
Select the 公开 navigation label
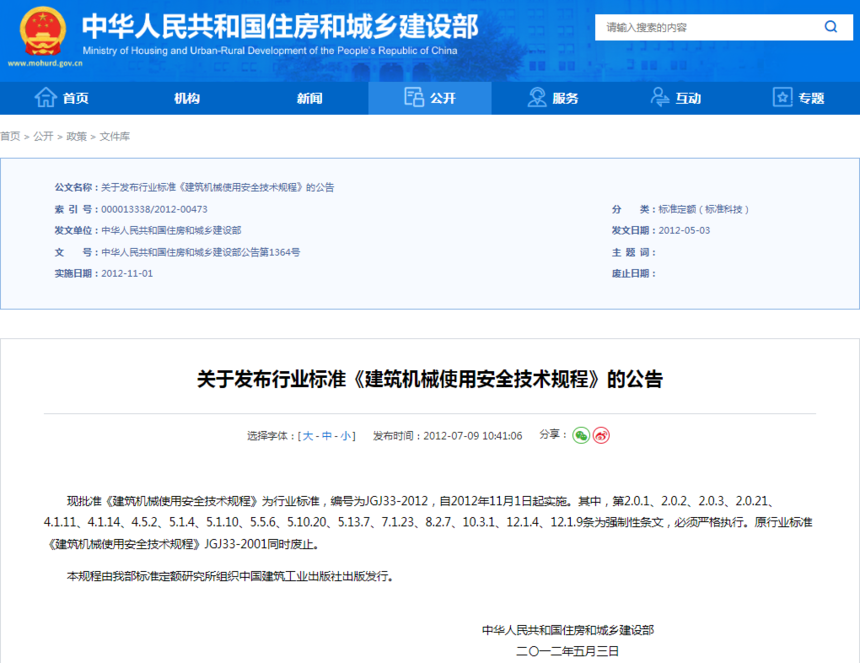443,98
